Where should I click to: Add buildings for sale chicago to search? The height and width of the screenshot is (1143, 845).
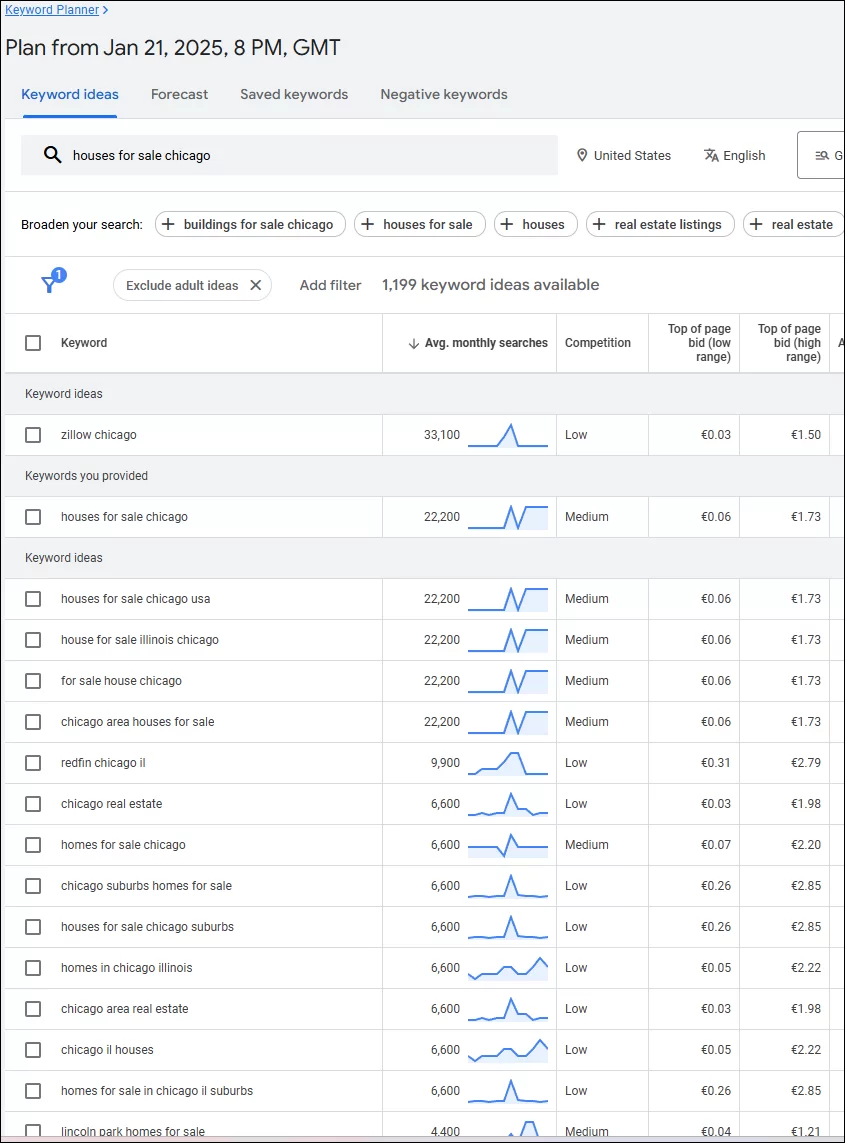click(x=250, y=225)
